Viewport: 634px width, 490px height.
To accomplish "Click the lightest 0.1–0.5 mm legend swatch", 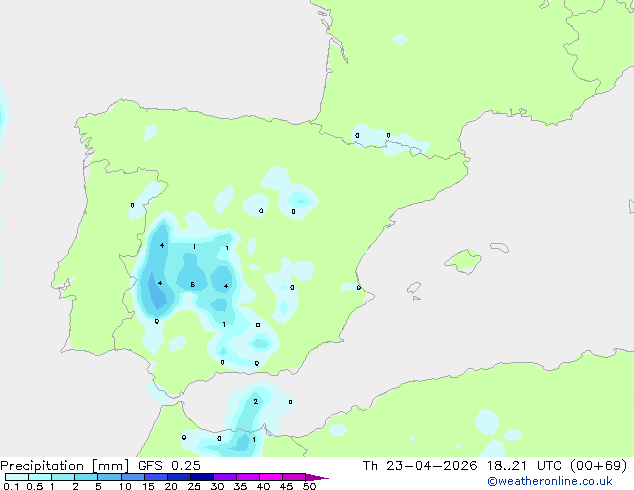I will [17, 477].
